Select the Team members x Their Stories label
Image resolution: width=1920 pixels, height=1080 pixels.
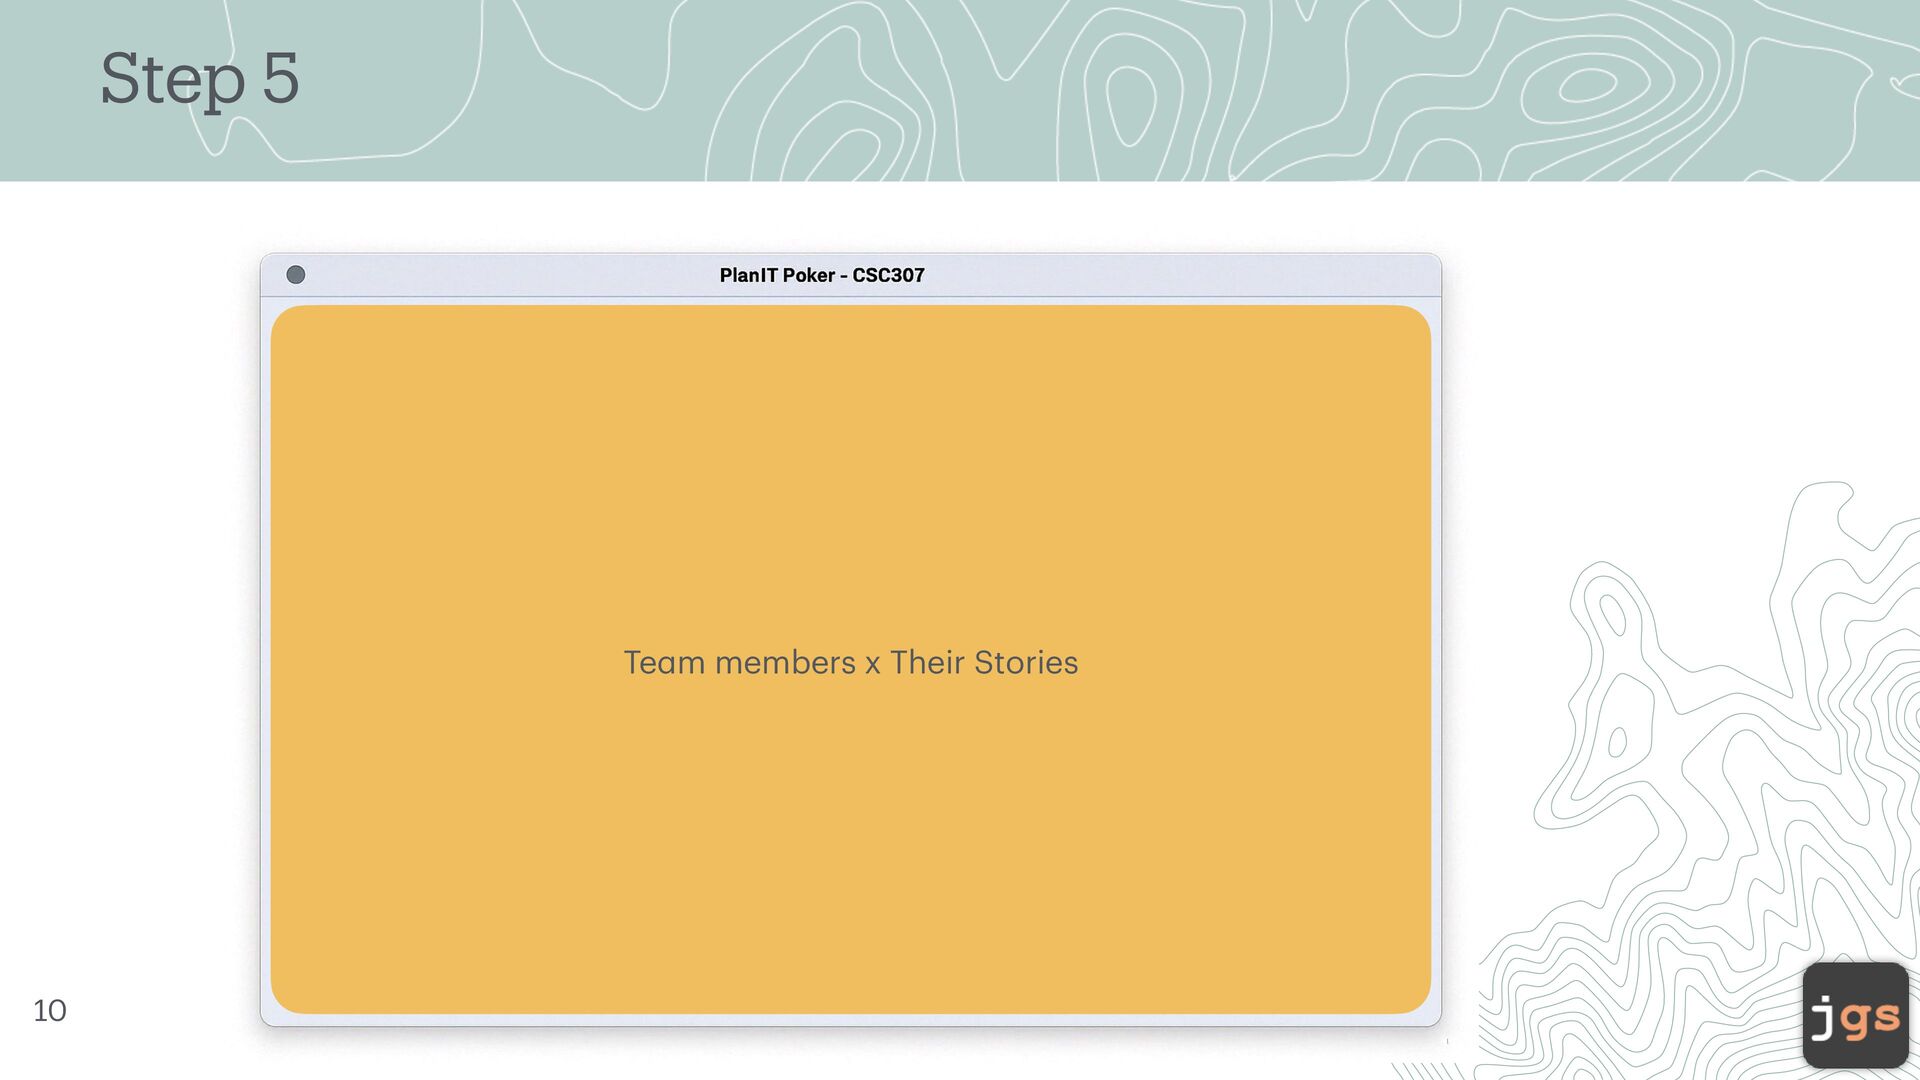[850, 662]
